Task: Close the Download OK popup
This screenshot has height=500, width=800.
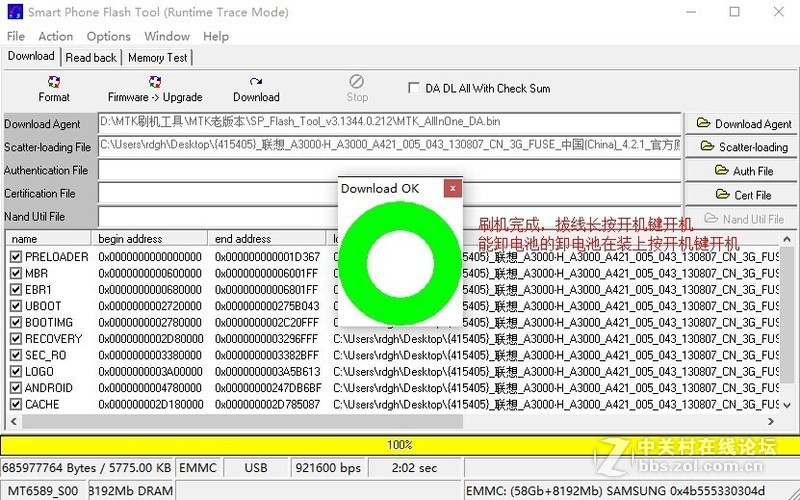Action: 453,188
